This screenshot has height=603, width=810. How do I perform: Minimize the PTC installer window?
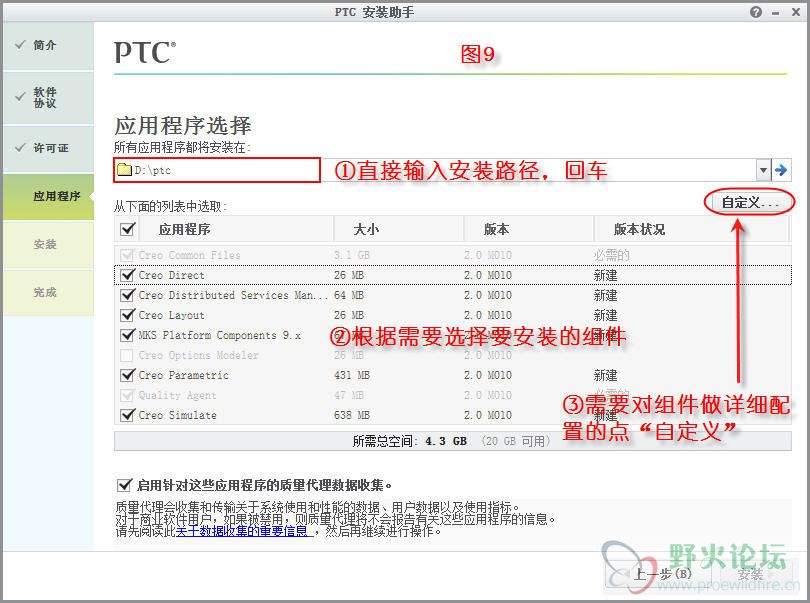[x=775, y=13]
